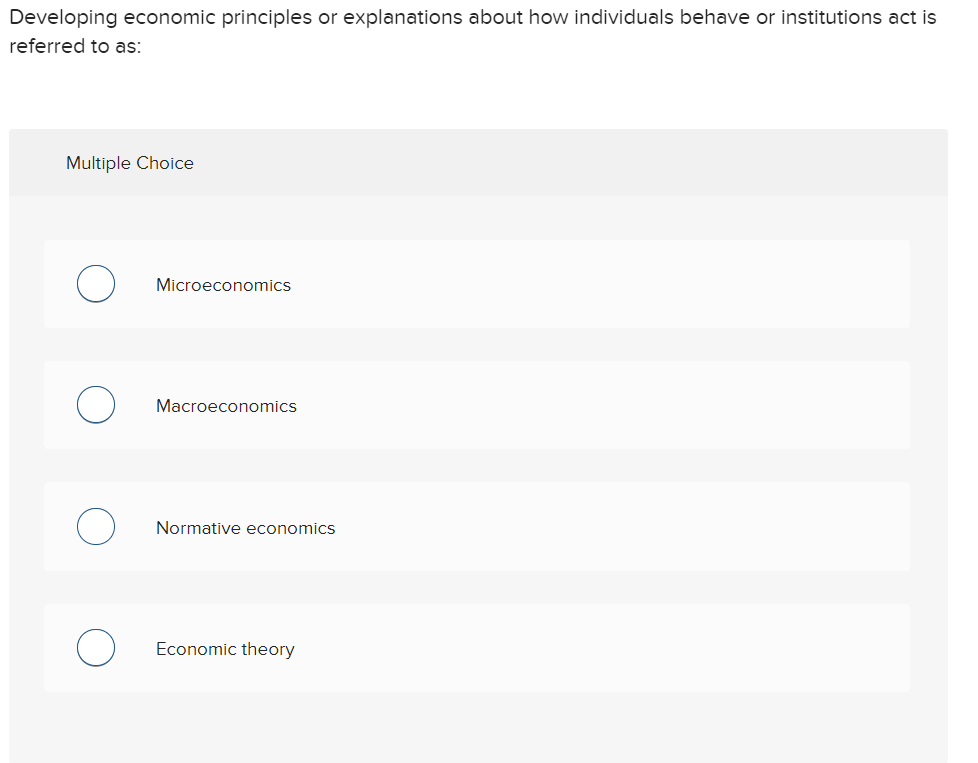Image resolution: width=978 pixels, height=763 pixels.
Task: Click the Normative economics answer text
Action: coord(245,527)
